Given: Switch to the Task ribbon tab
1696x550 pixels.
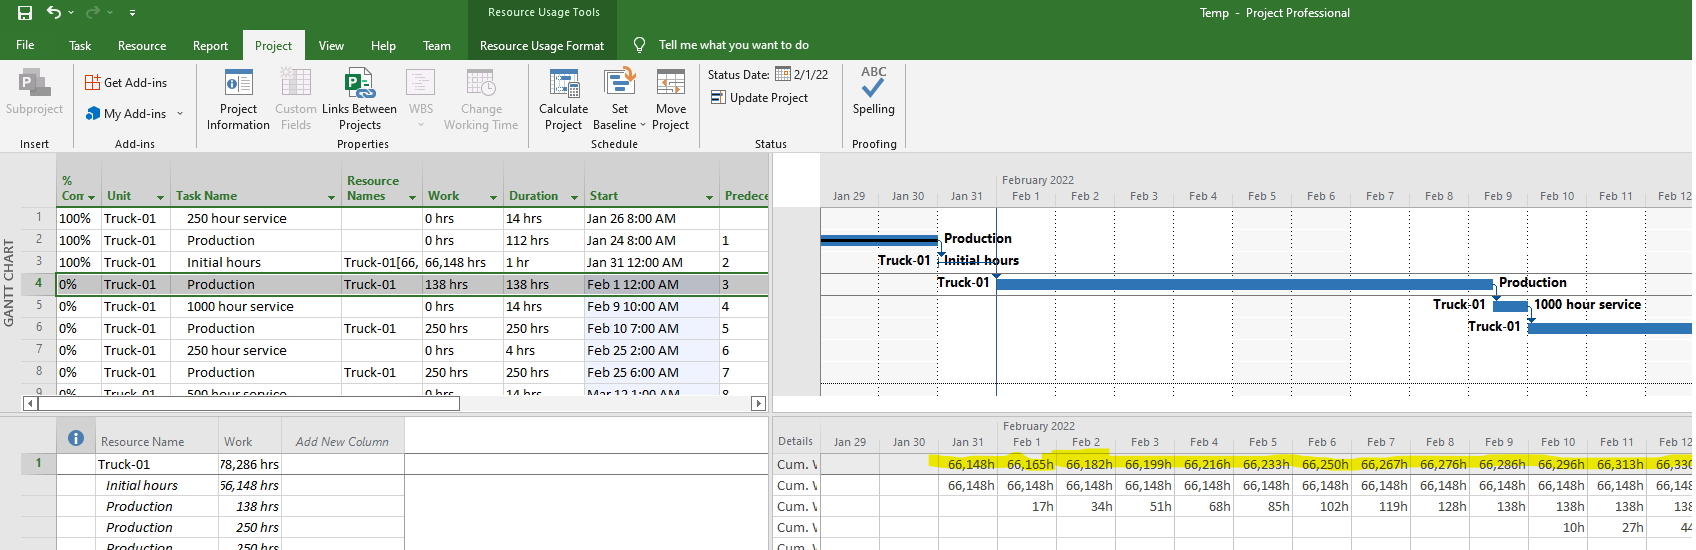Looking at the screenshot, I should click(80, 46).
